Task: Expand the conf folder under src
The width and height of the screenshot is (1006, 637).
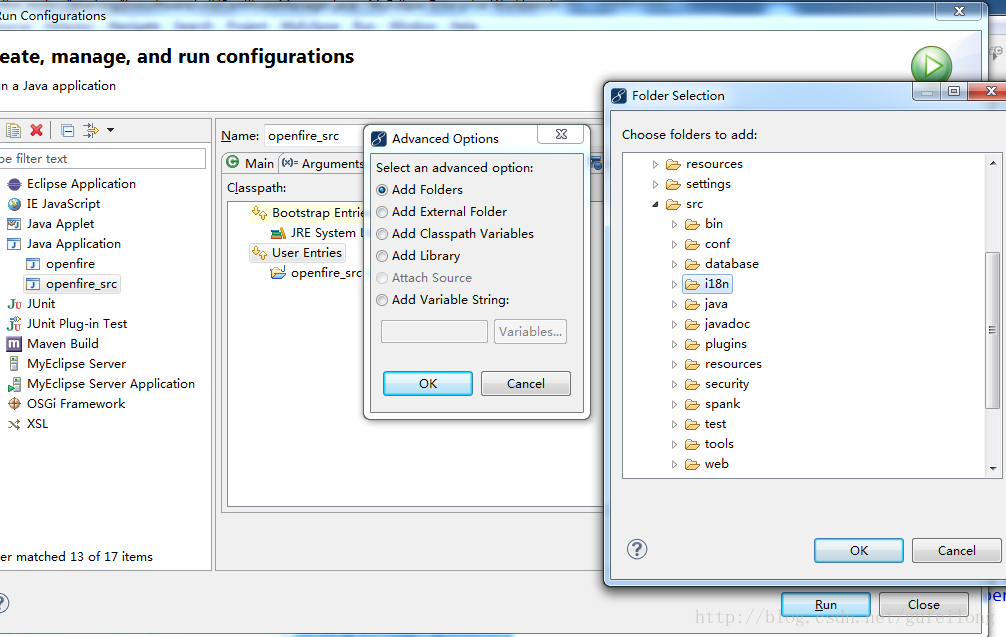Action: coord(674,244)
